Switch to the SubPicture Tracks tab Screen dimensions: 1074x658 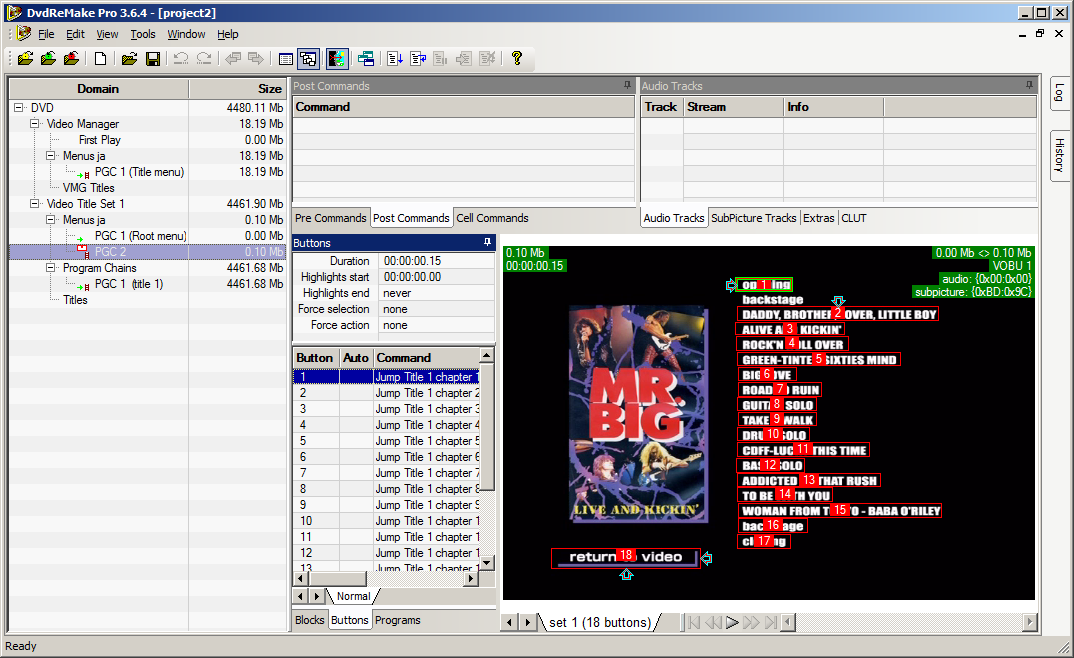[x=753, y=218]
